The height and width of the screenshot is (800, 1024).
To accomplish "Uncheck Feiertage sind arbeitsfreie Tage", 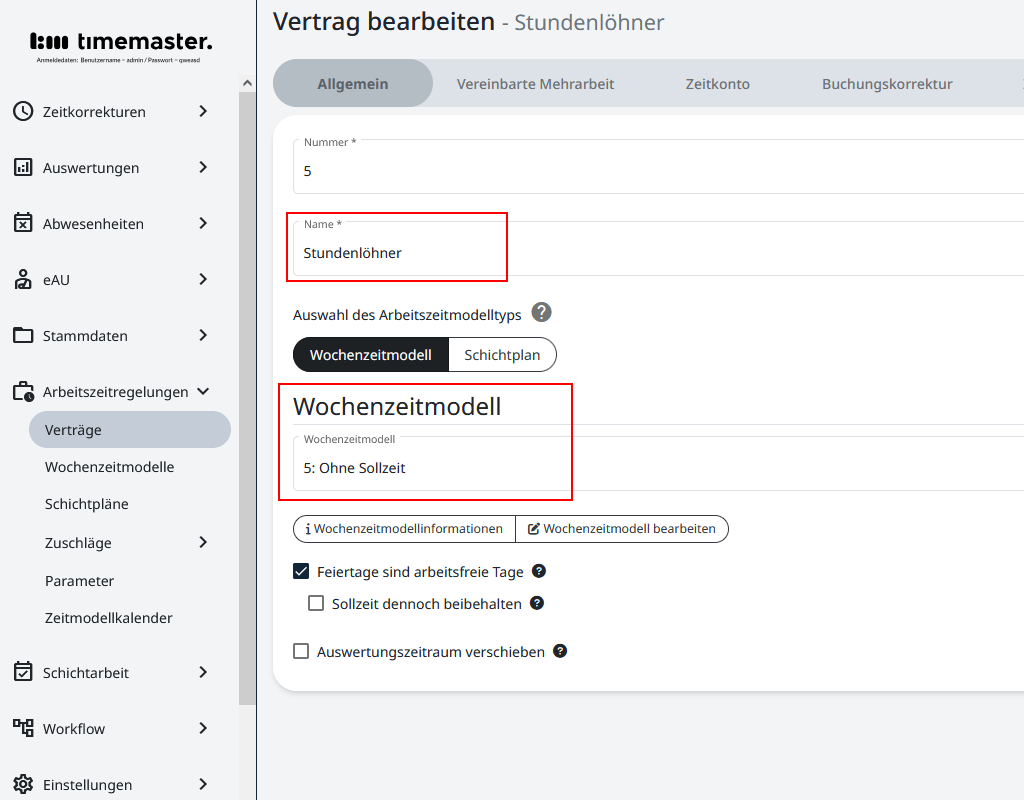I will tap(300, 571).
